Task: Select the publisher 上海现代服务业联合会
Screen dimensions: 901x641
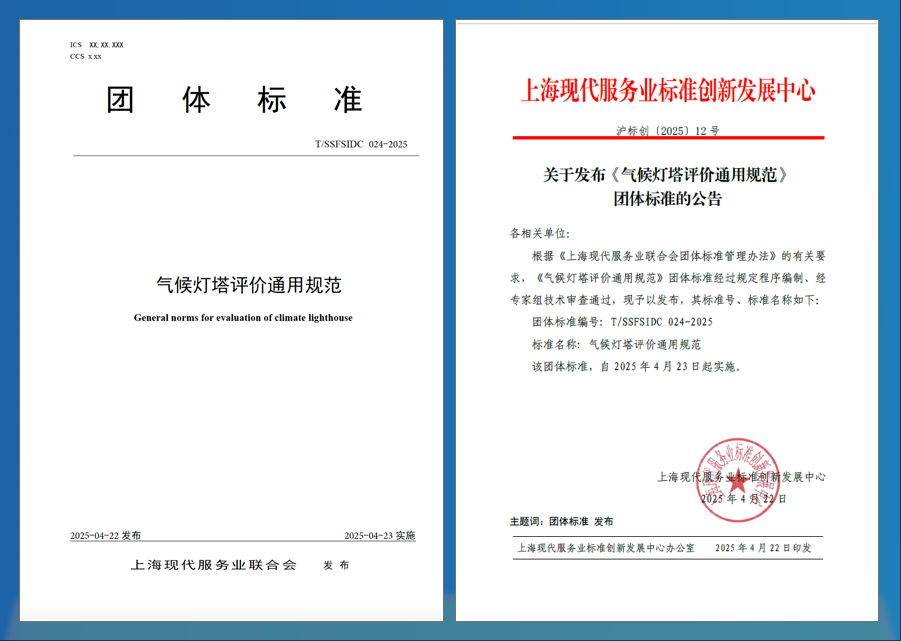Action: (214, 565)
